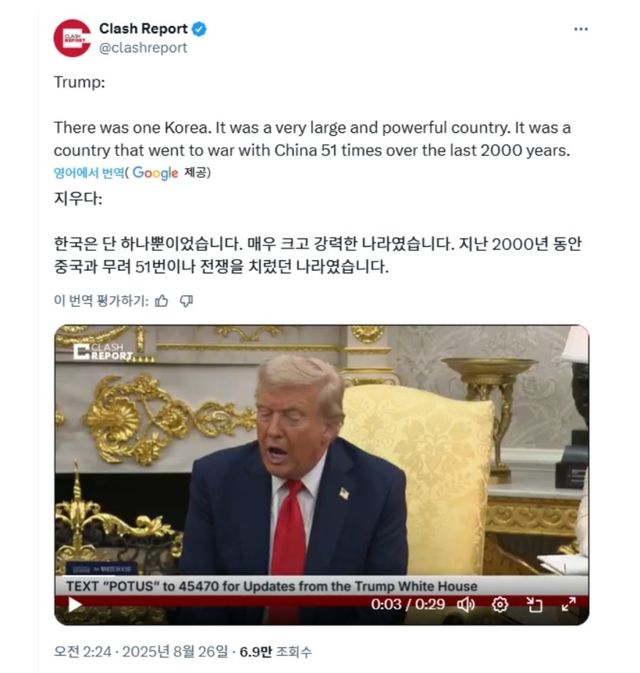Click the video frame showing the speaker

(322, 451)
